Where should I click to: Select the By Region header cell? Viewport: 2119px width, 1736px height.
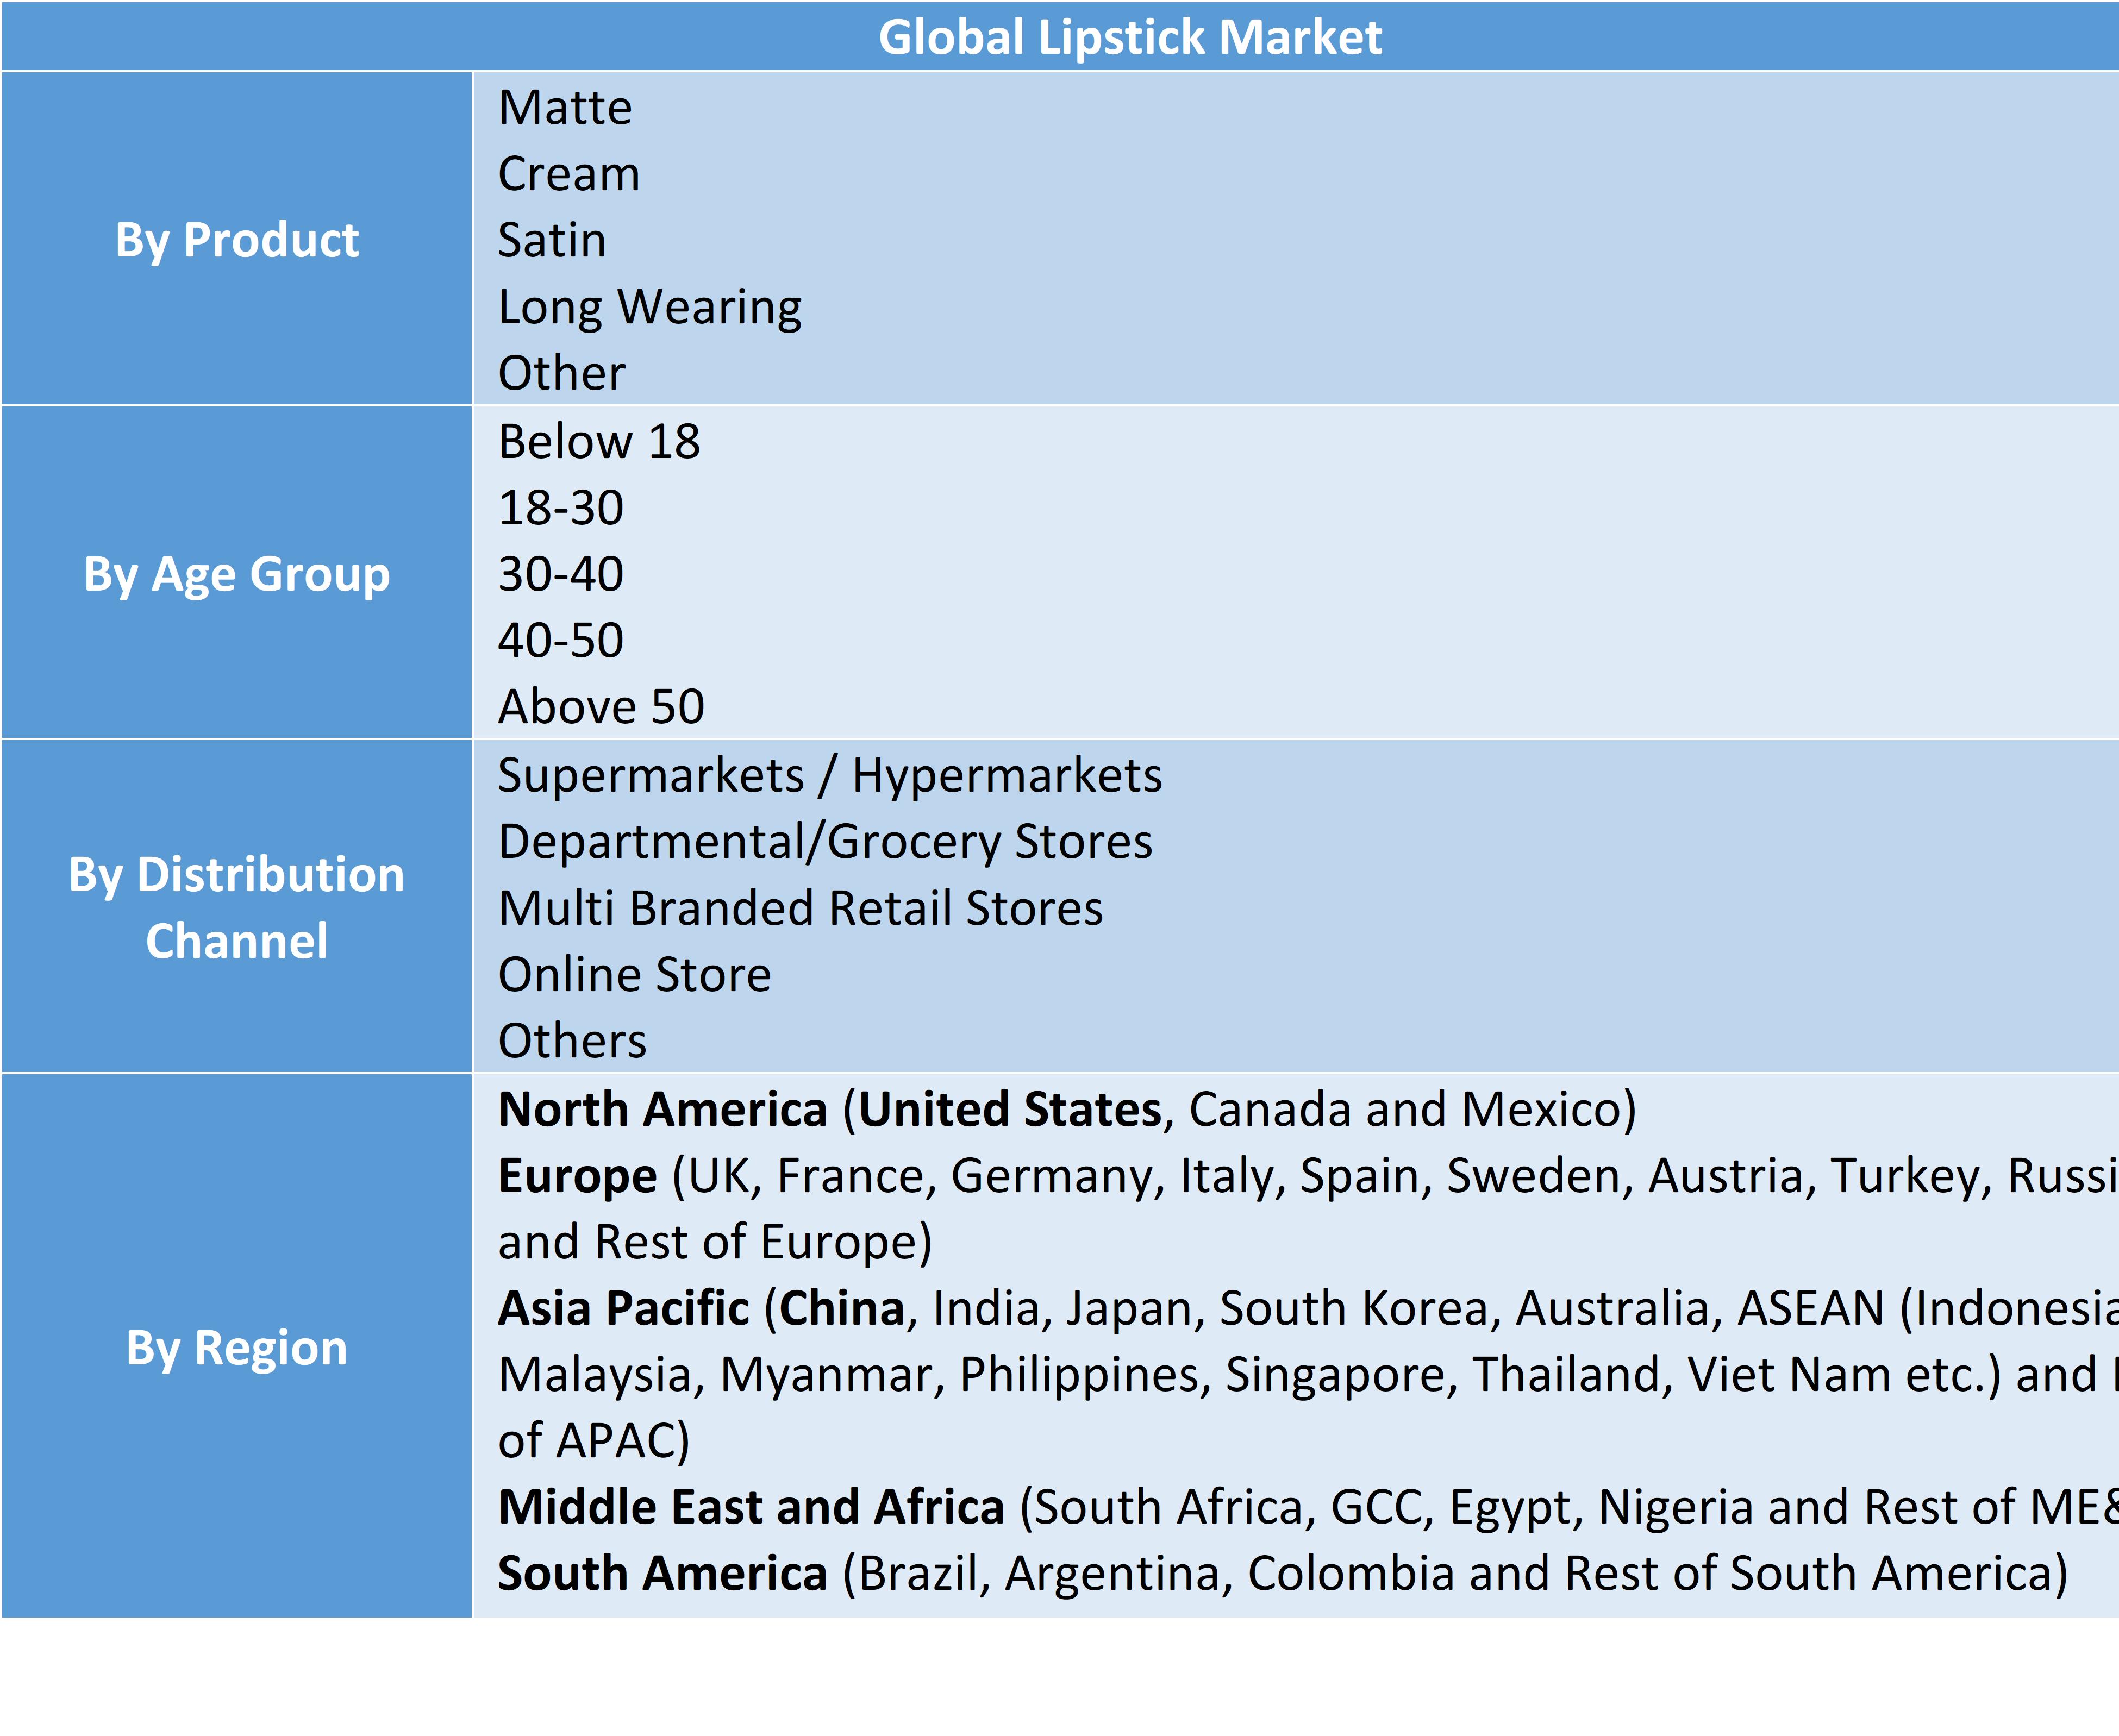point(237,1347)
